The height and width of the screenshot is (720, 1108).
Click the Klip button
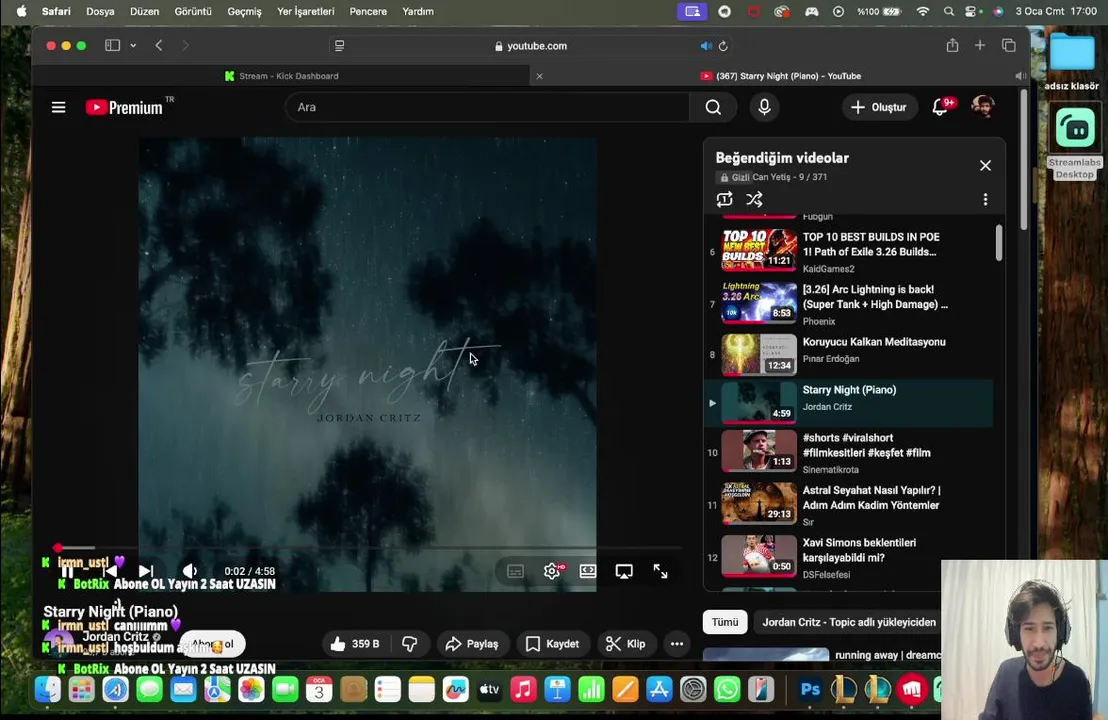click(x=626, y=644)
